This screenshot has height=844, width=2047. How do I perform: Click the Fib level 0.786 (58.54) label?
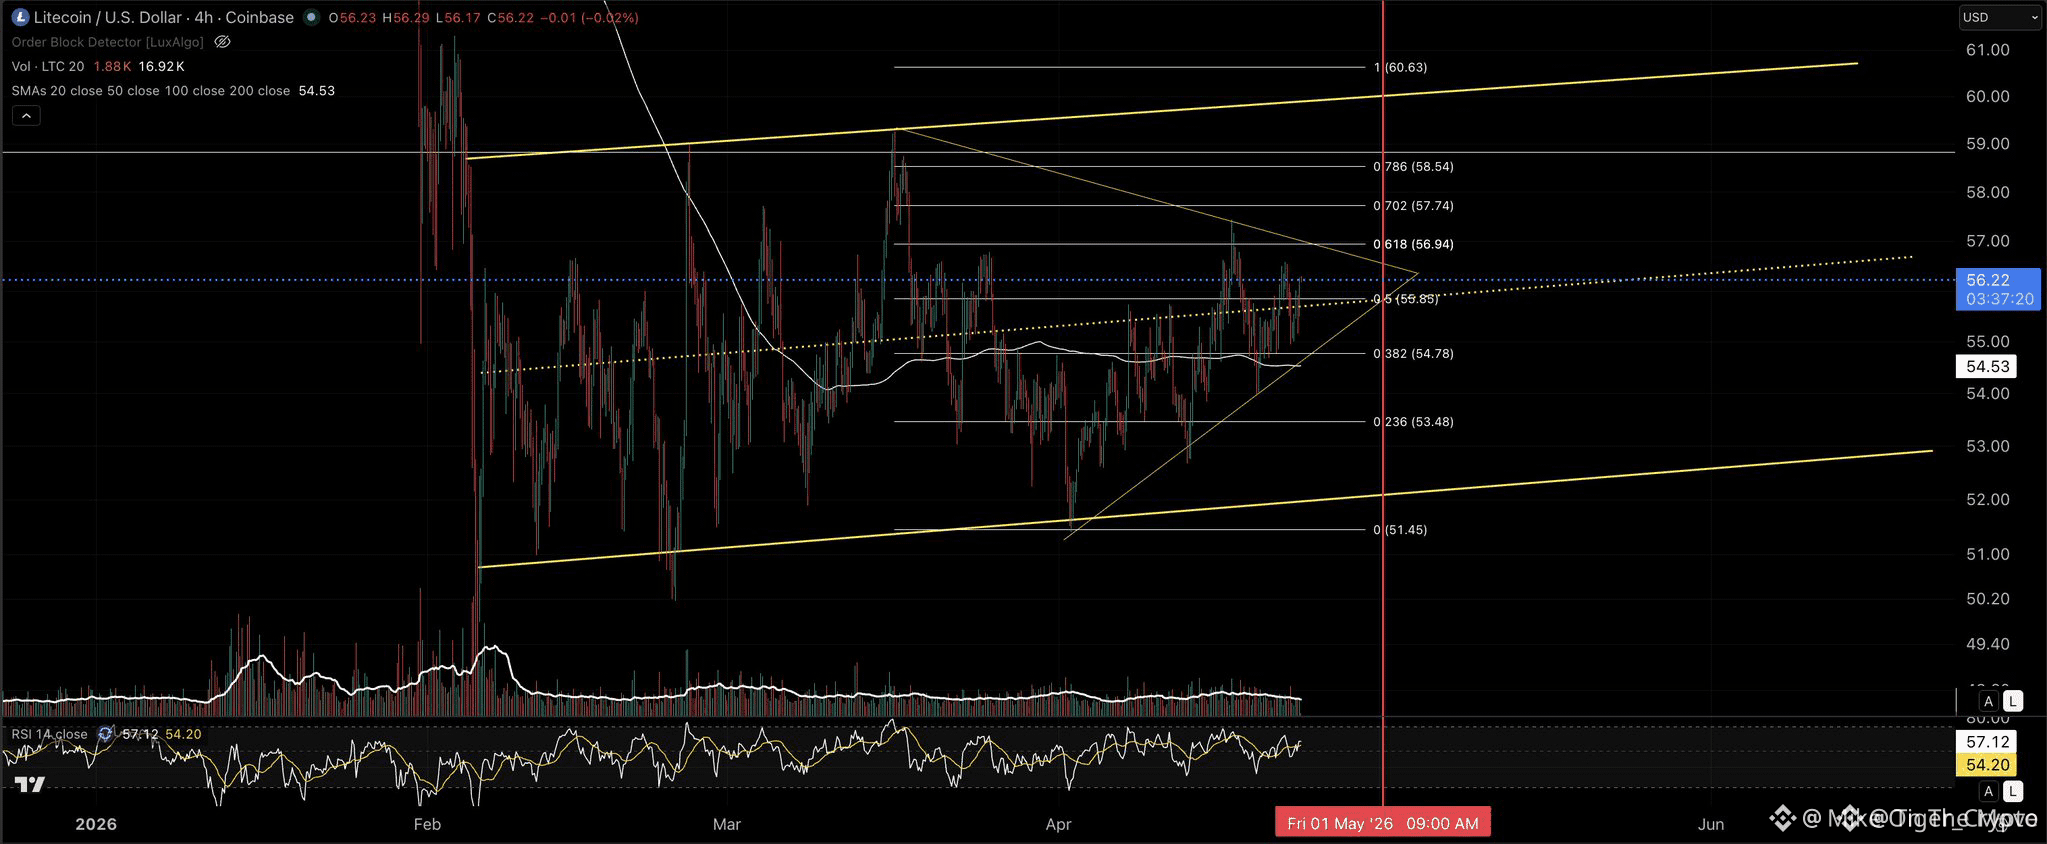point(1414,166)
